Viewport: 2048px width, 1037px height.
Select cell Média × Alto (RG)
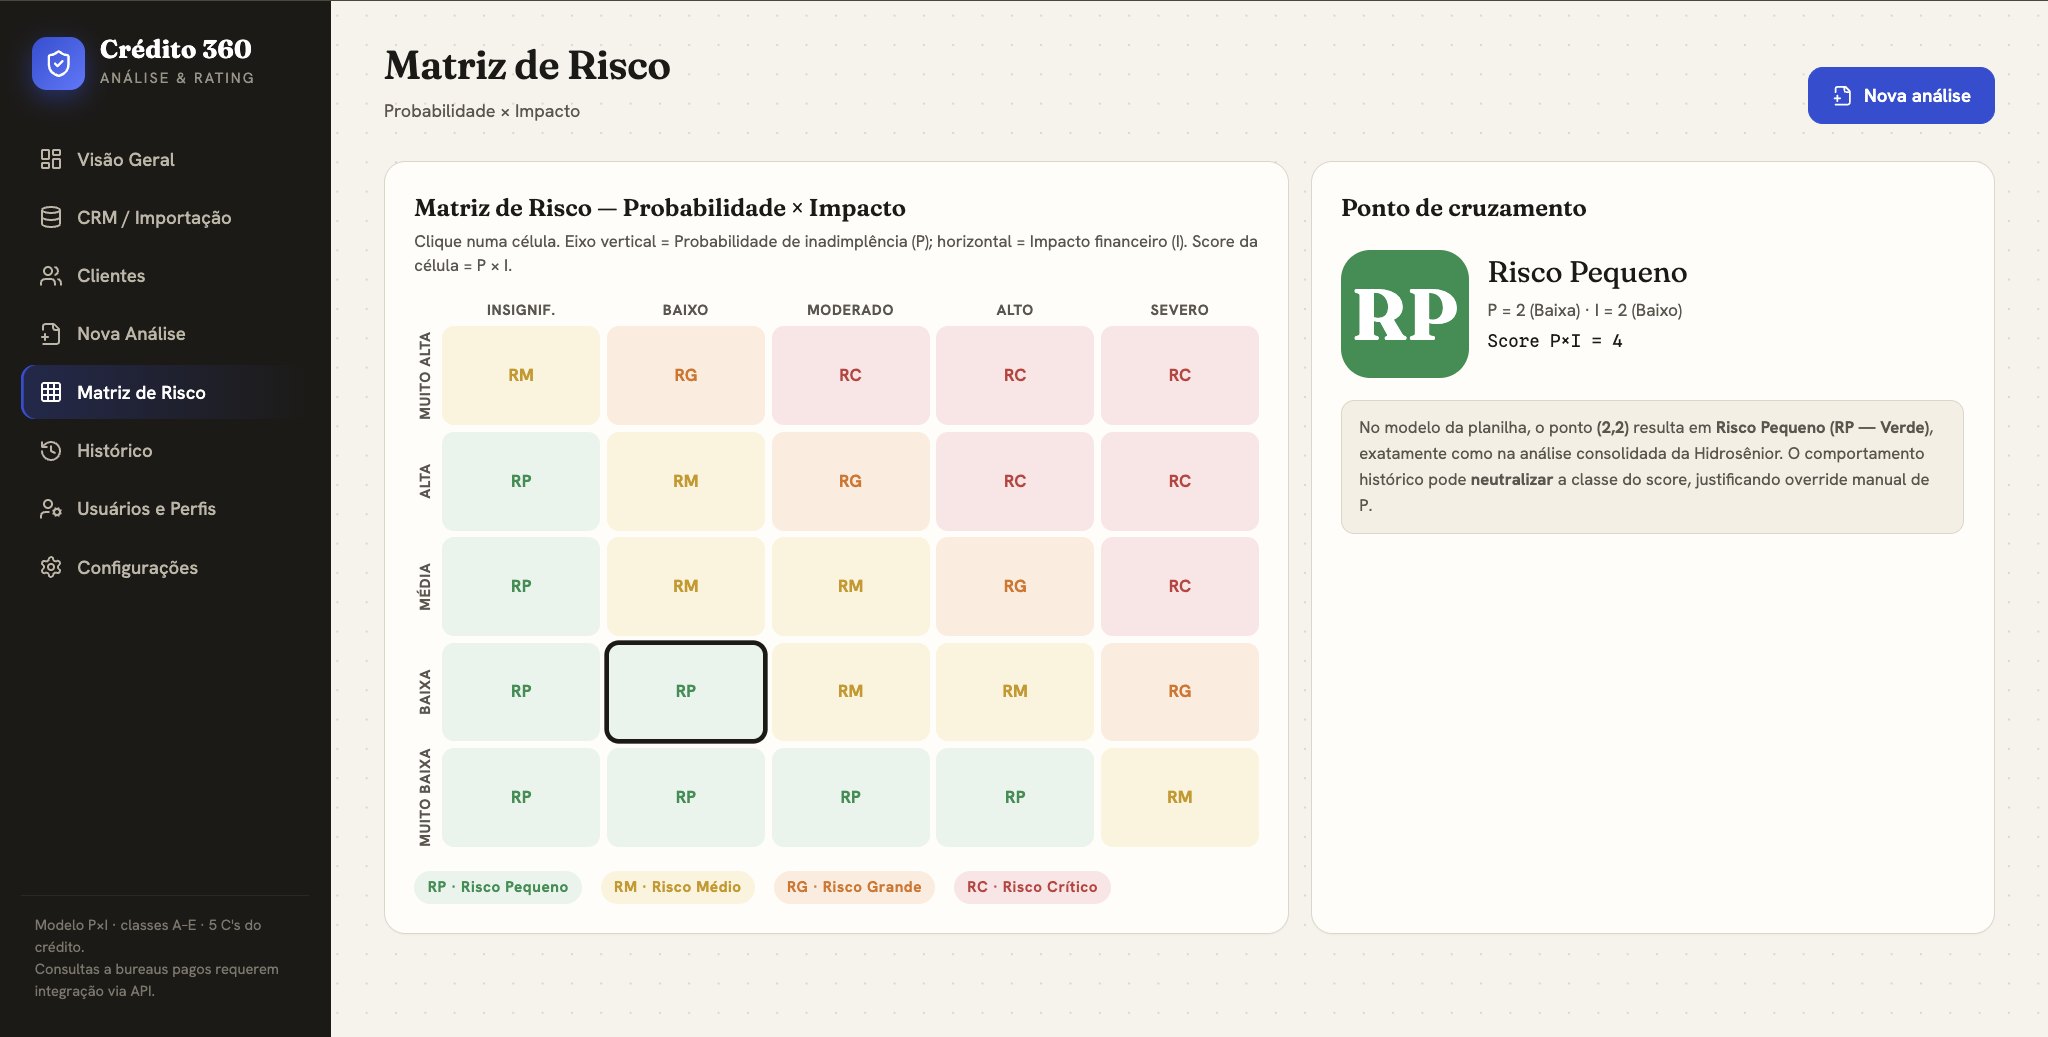1014,586
